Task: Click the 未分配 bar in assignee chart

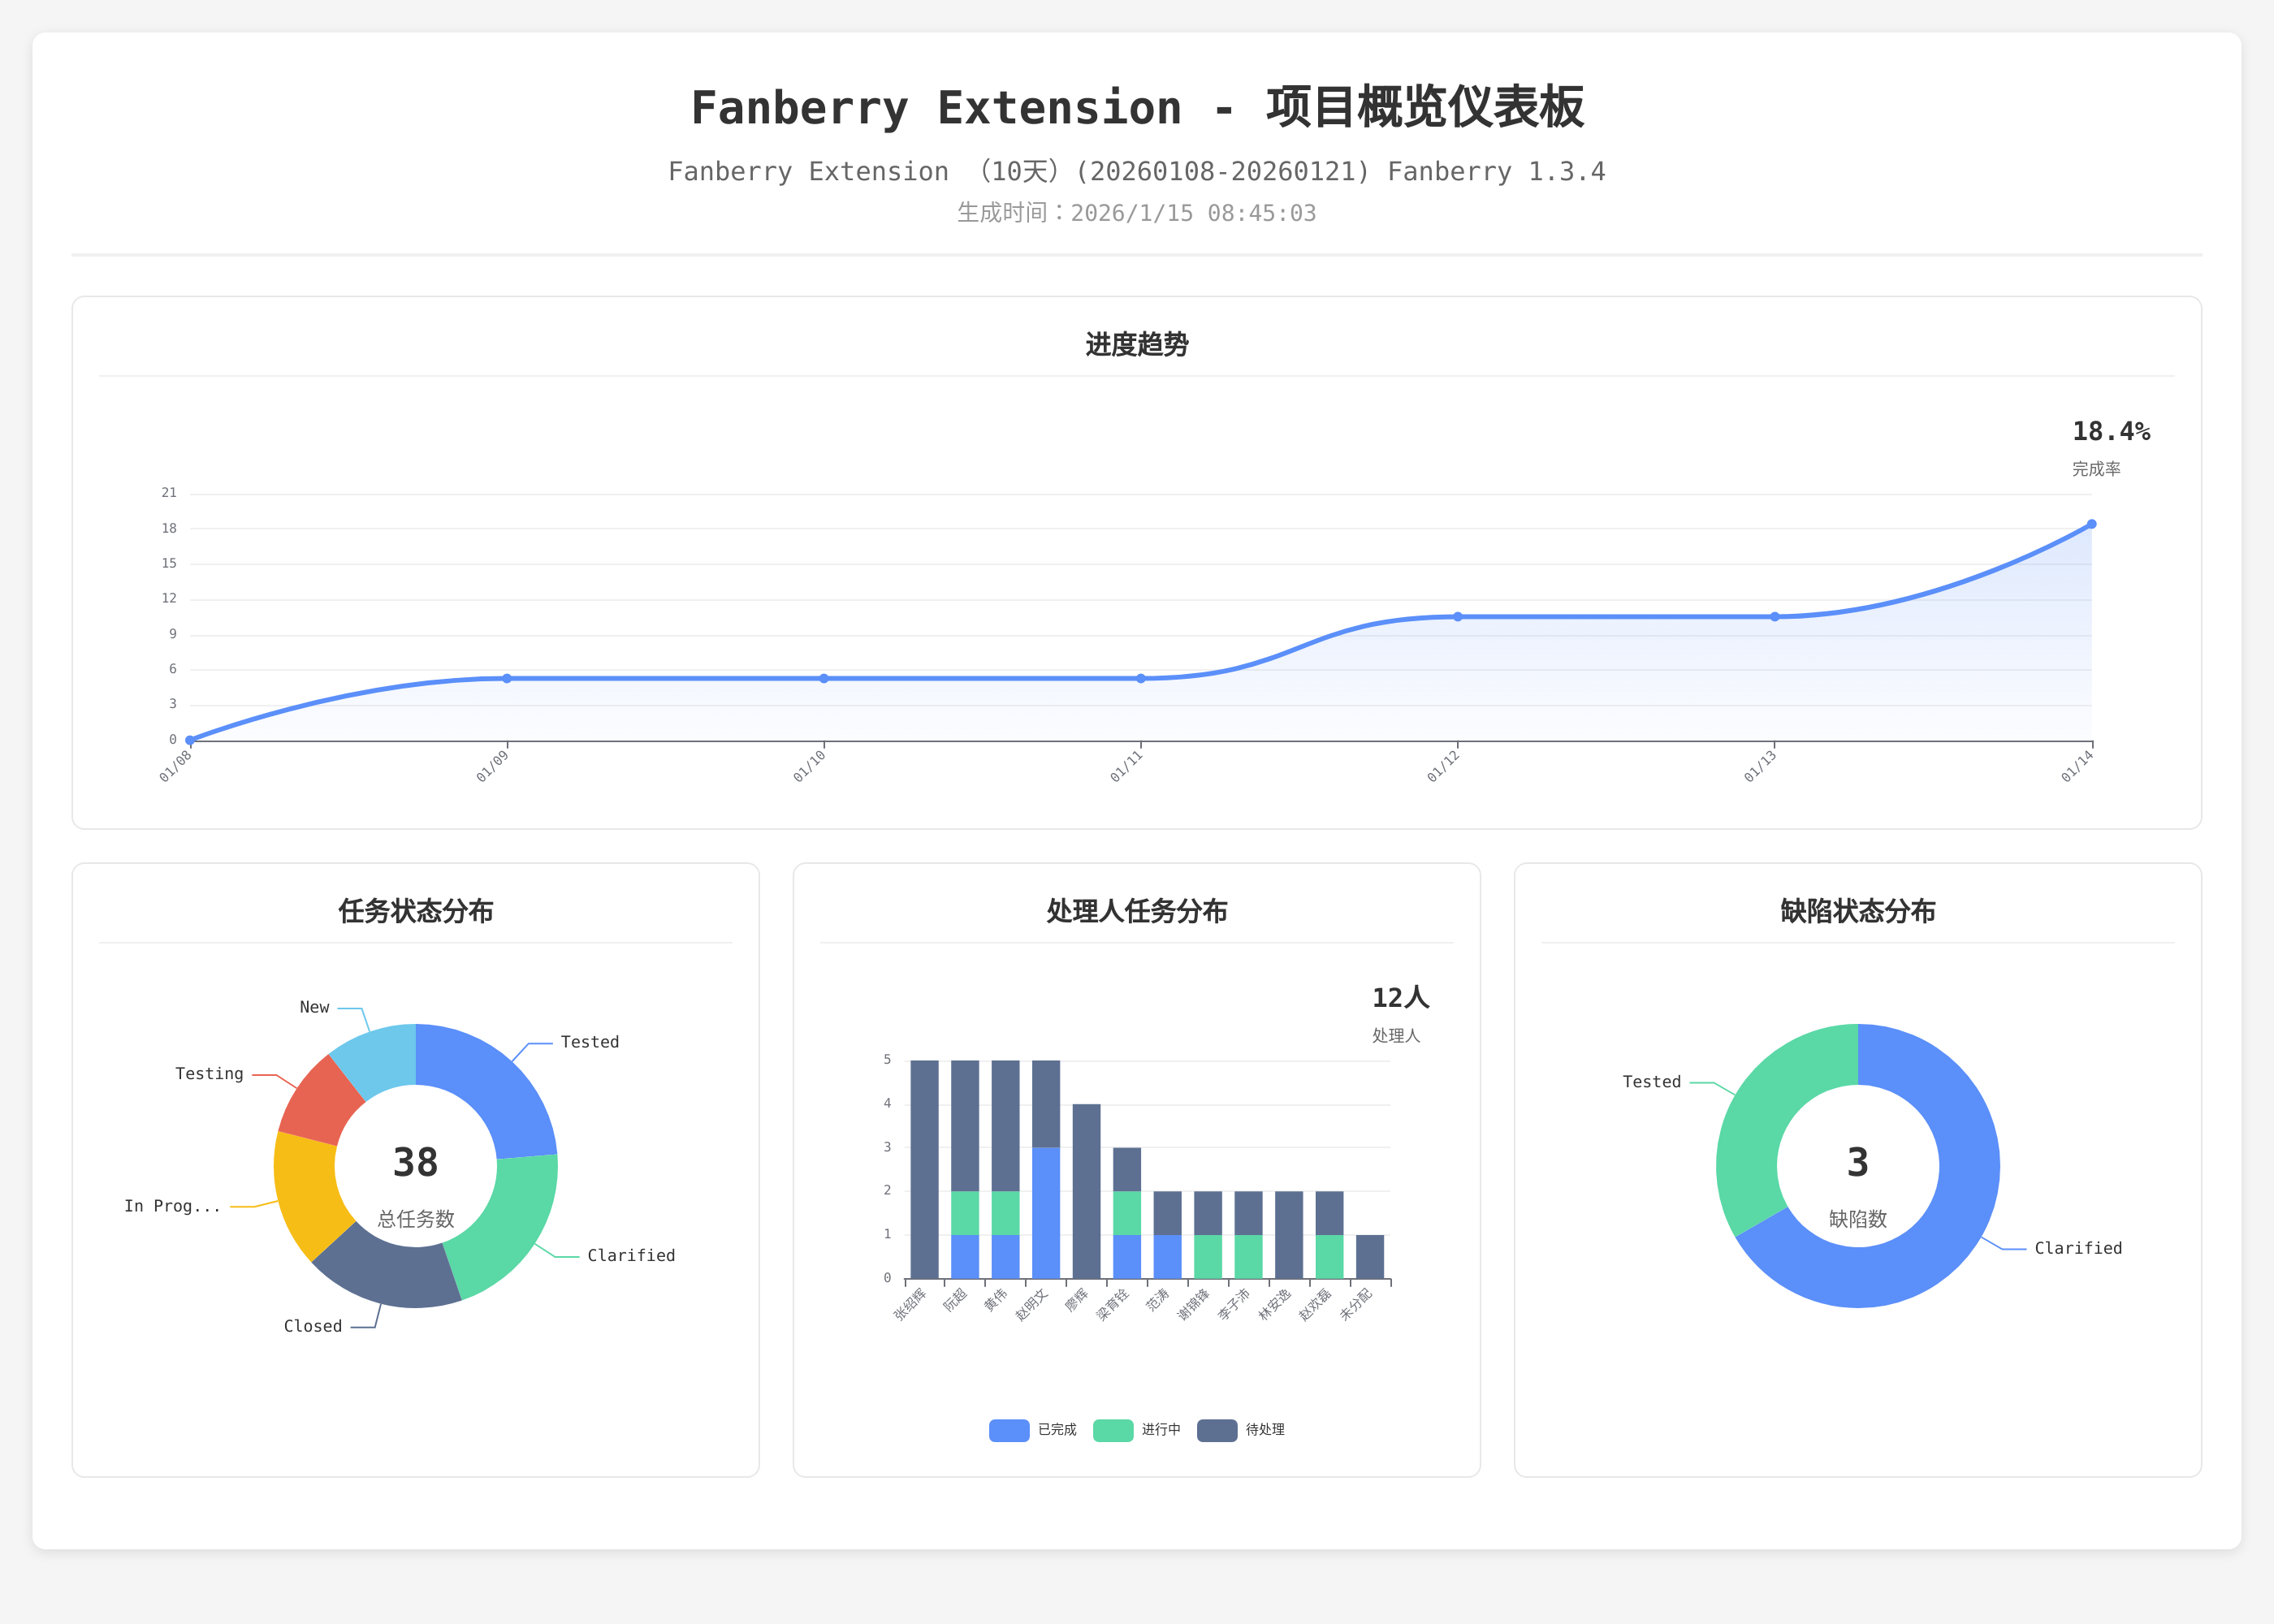Action: tap(1369, 1256)
